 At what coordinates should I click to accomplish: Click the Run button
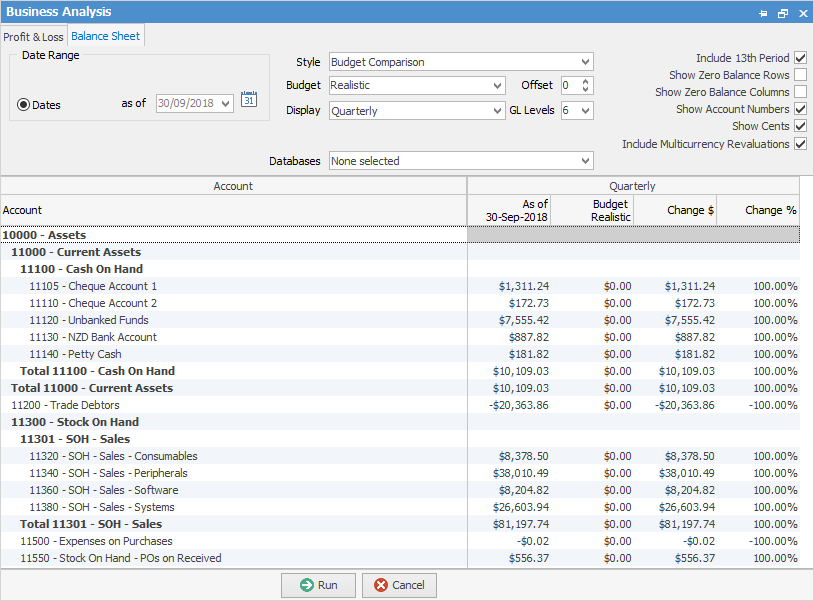click(318, 585)
